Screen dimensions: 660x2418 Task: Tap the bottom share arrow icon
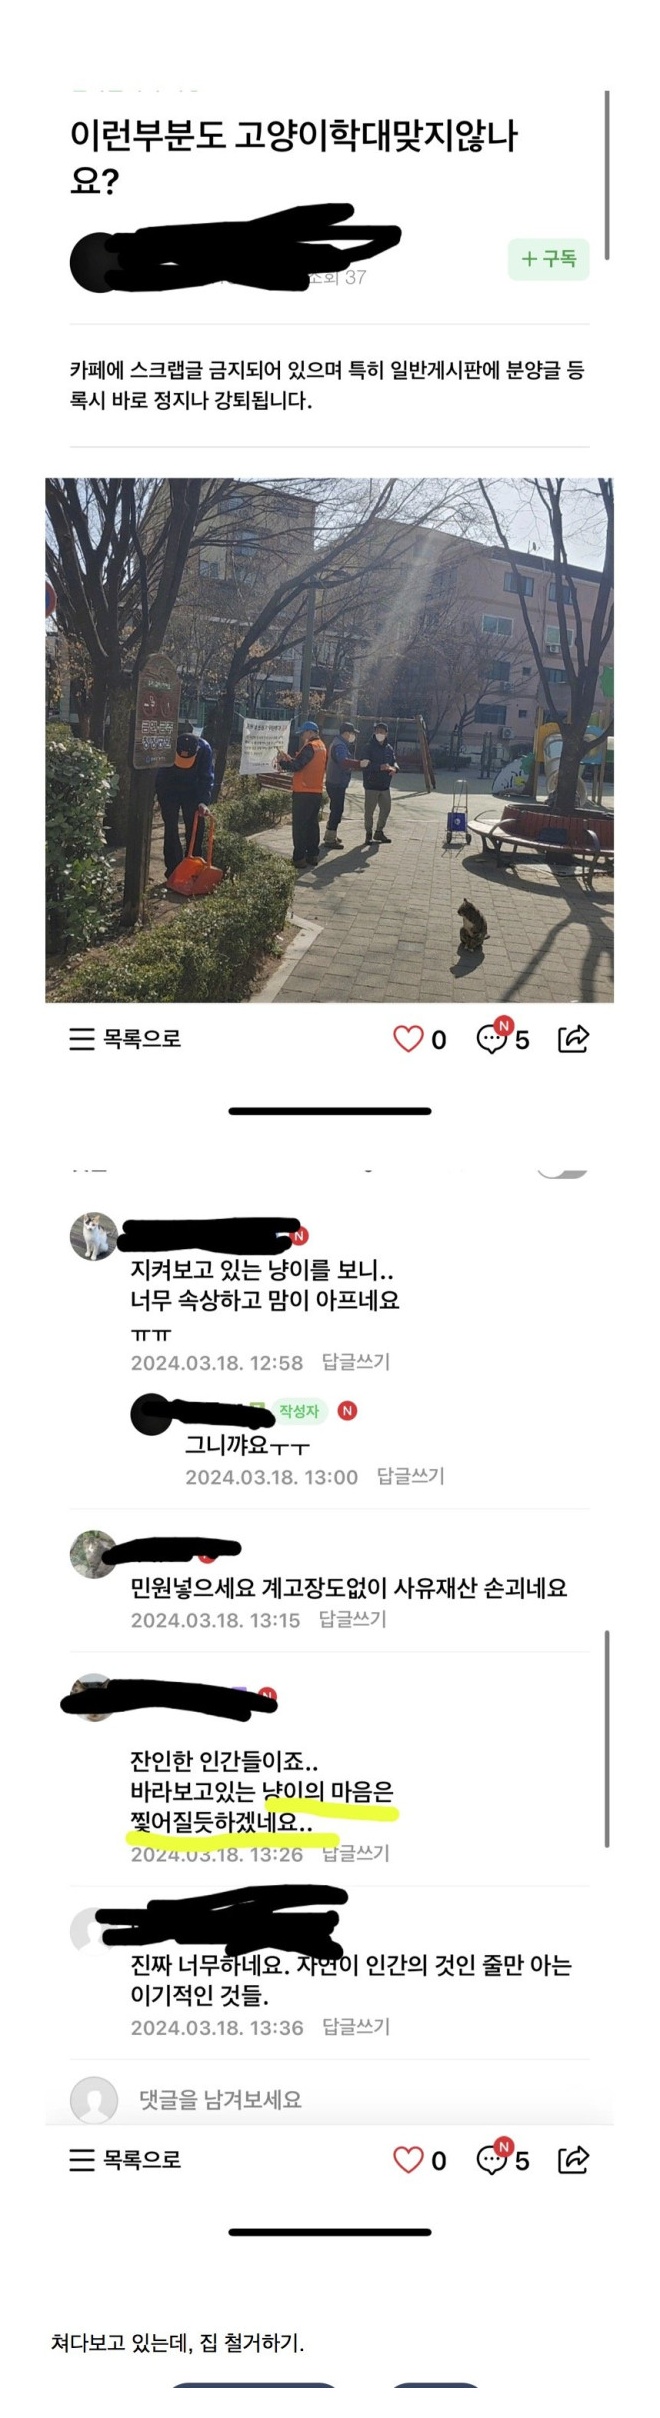(573, 2160)
